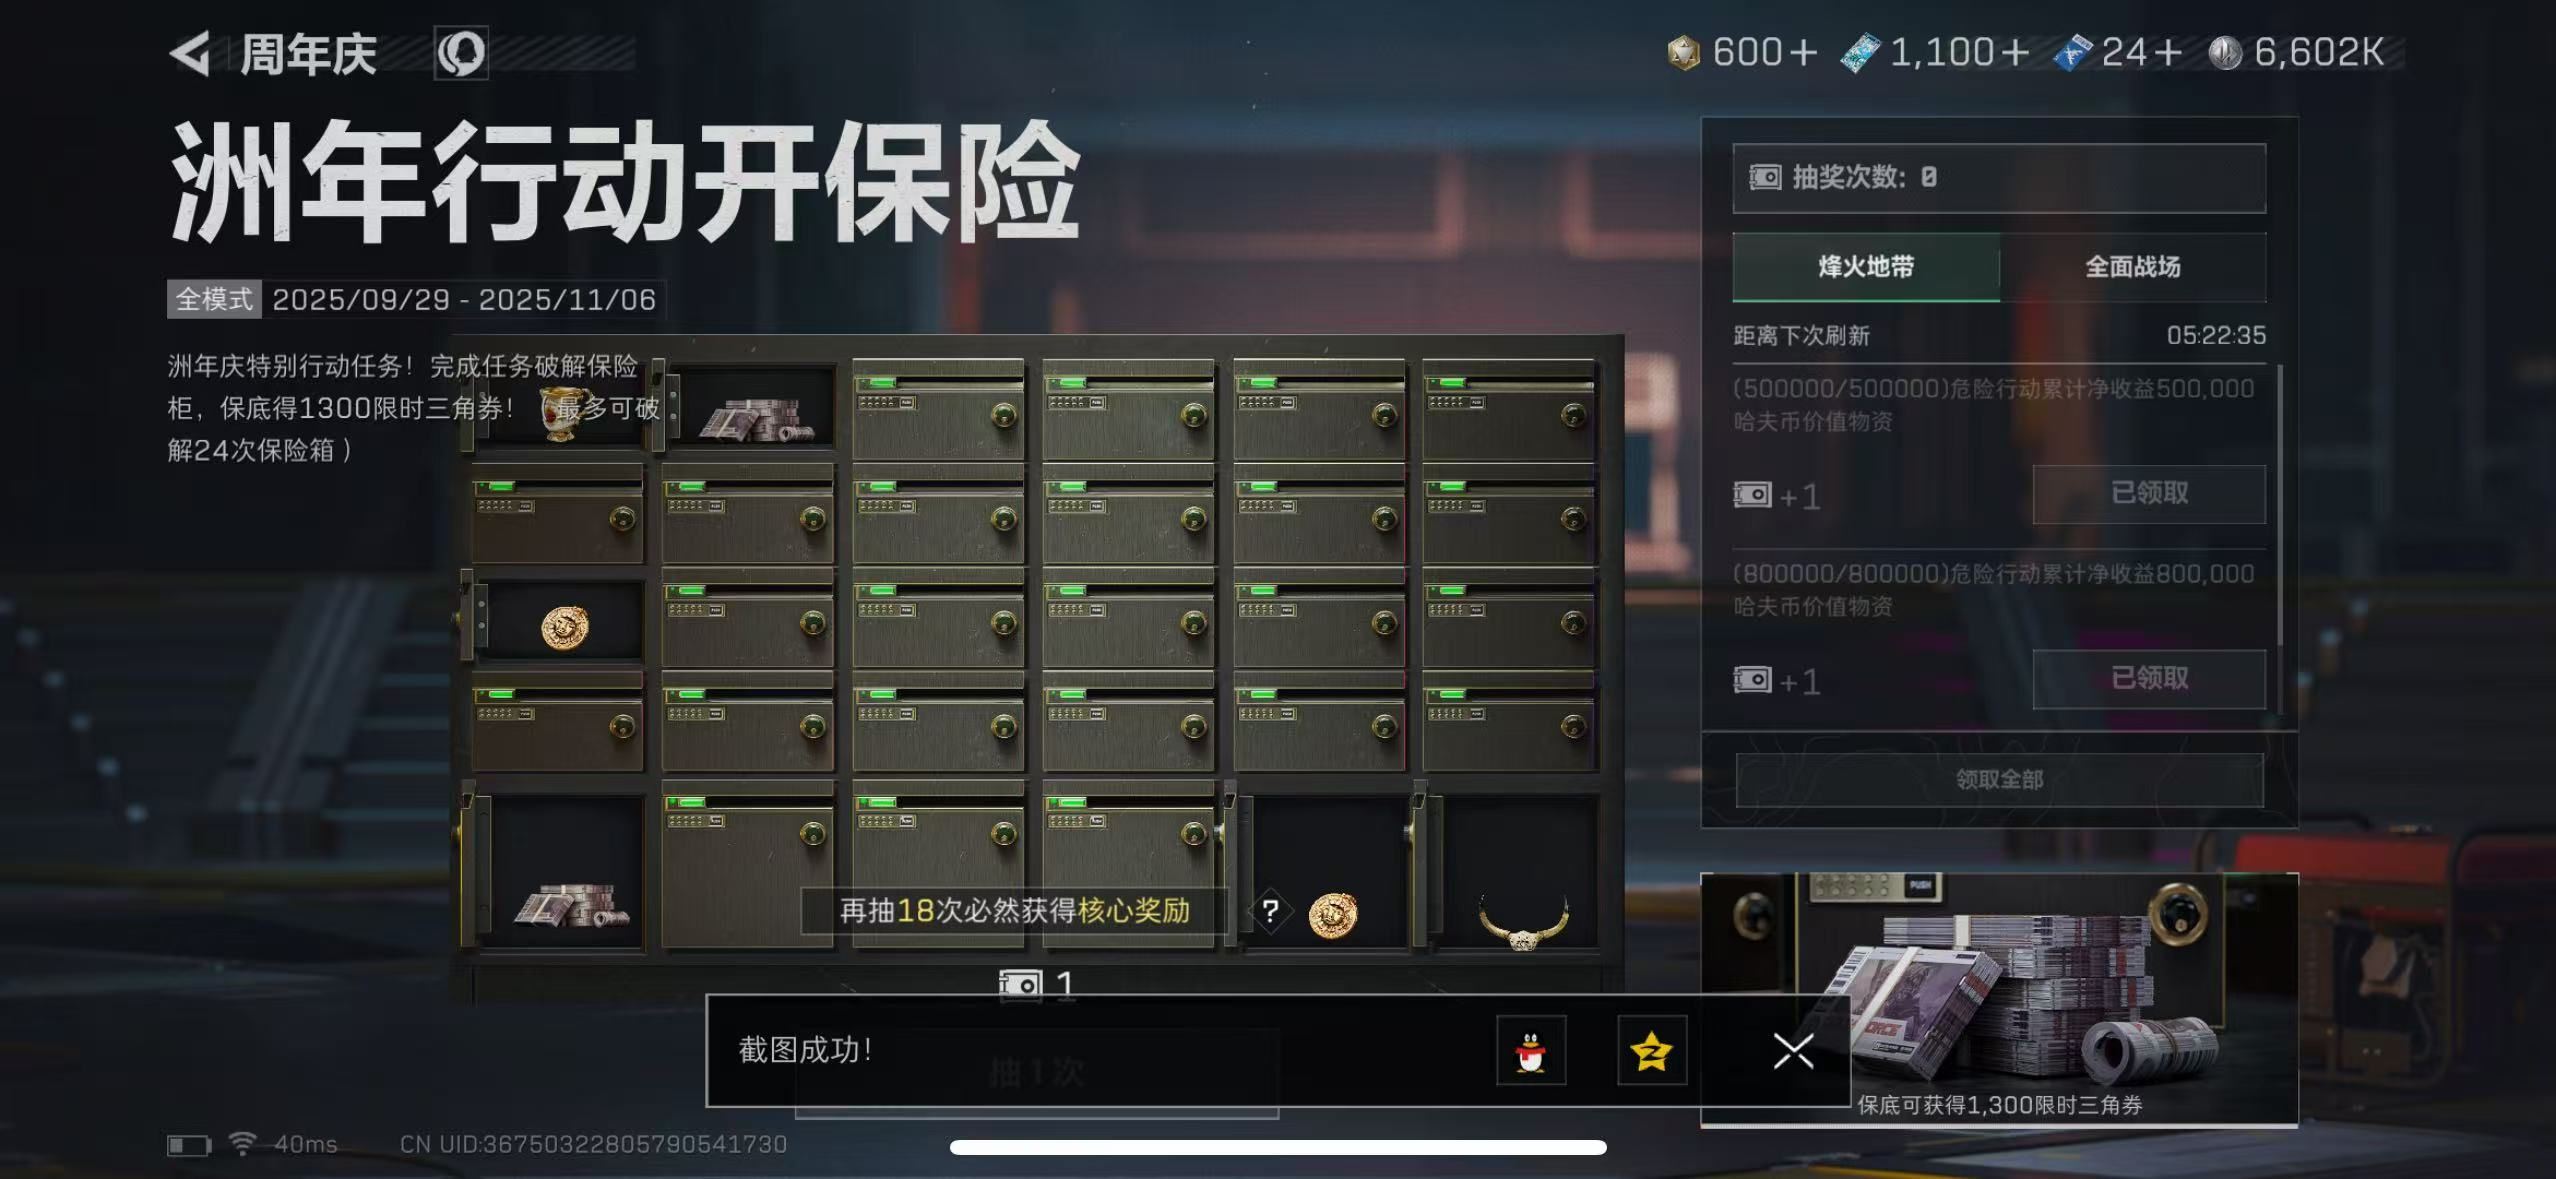Viewport: 2556px width, 1179px height.
Task: Go back using the left arrow icon
Action: tap(190, 53)
